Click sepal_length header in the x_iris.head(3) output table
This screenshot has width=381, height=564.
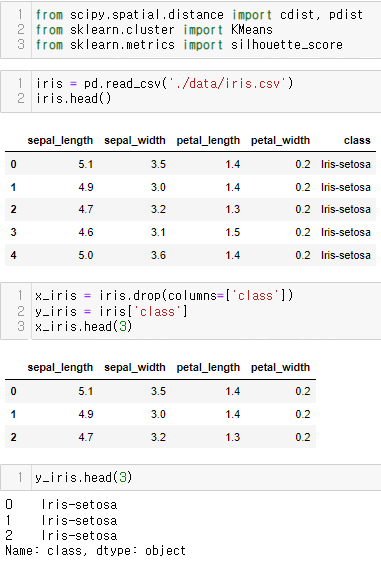[60, 367]
